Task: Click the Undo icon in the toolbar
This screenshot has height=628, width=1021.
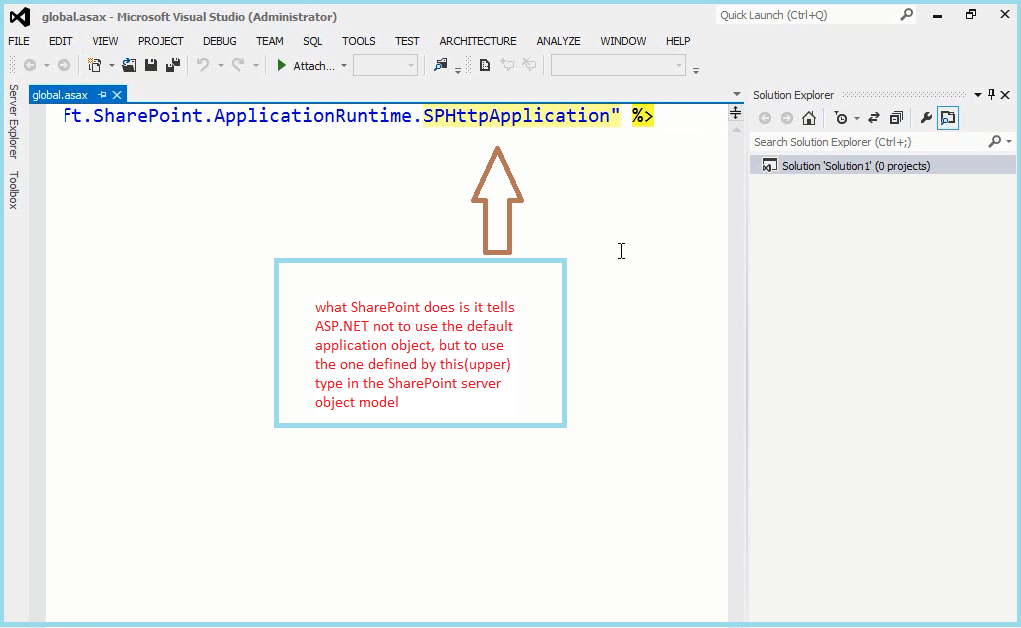Action: pyautogui.click(x=205, y=63)
